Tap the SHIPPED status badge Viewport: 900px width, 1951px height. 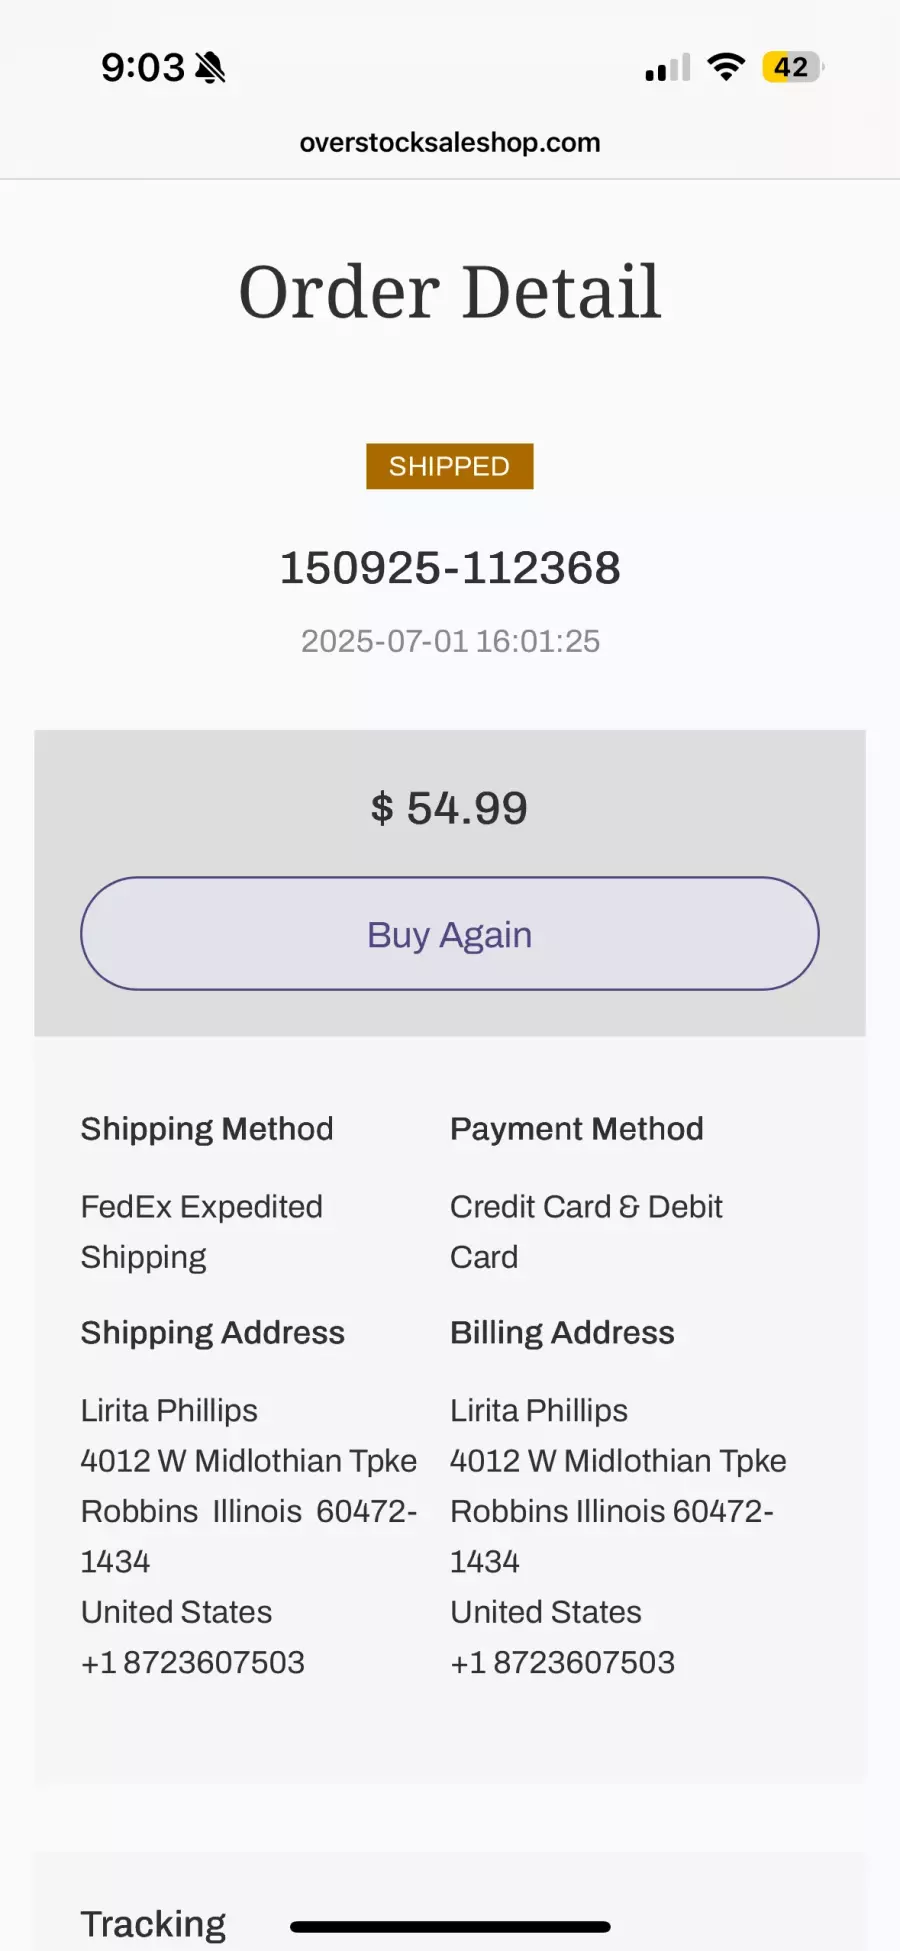tap(449, 466)
